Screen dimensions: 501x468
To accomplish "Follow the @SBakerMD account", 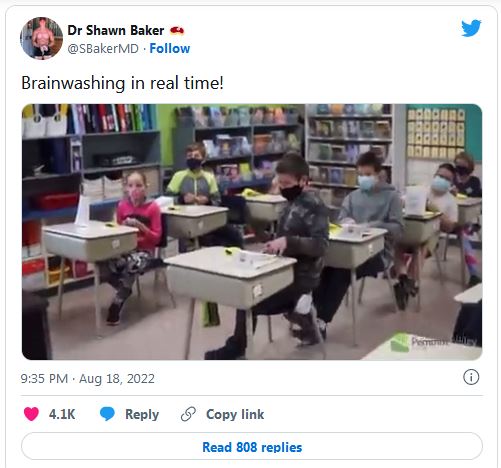I will 170,49.
